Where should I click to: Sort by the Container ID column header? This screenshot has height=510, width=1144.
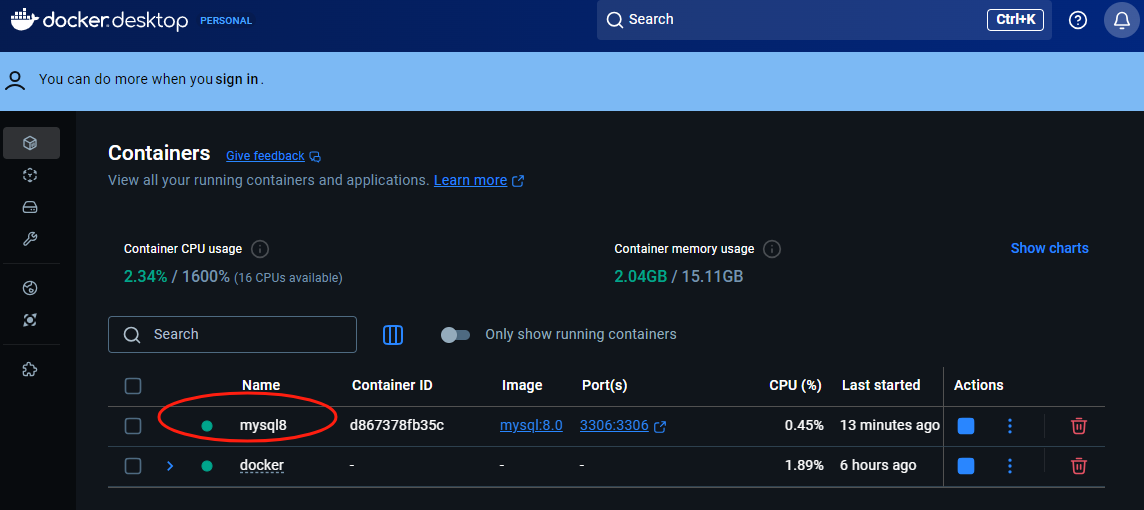392,385
